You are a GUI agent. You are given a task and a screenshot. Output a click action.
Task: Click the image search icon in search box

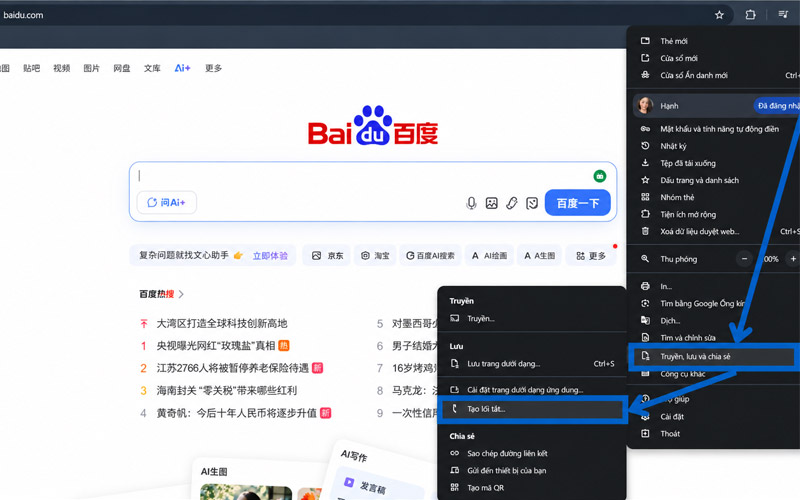click(x=491, y=204)
